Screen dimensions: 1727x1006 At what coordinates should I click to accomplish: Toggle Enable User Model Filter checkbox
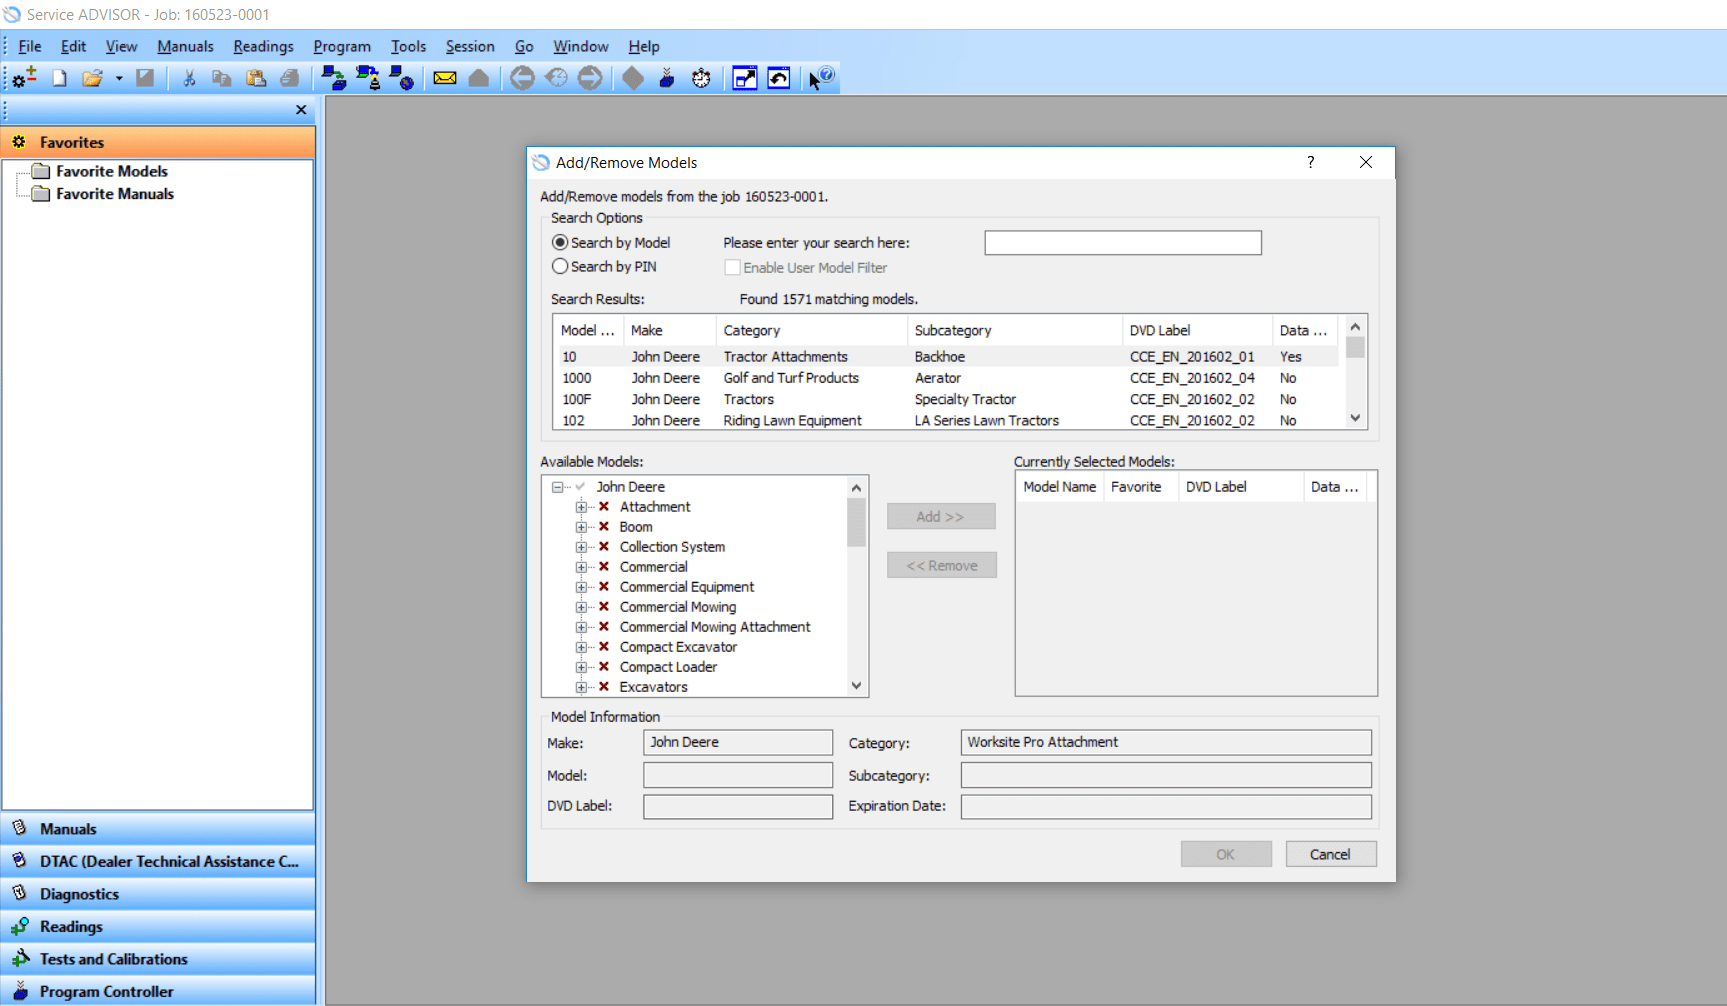(732, 268)
